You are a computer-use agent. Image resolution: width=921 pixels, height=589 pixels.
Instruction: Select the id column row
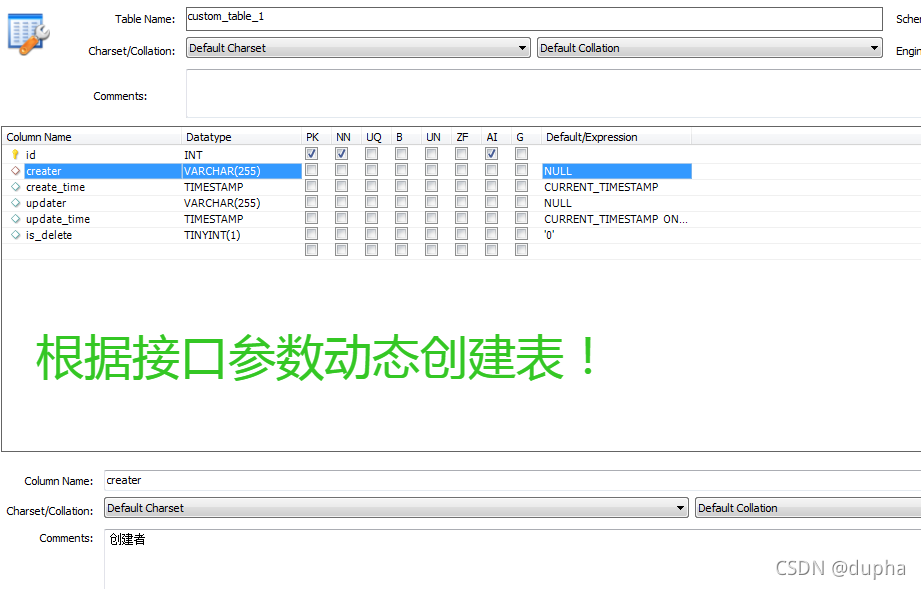(31, 155)
